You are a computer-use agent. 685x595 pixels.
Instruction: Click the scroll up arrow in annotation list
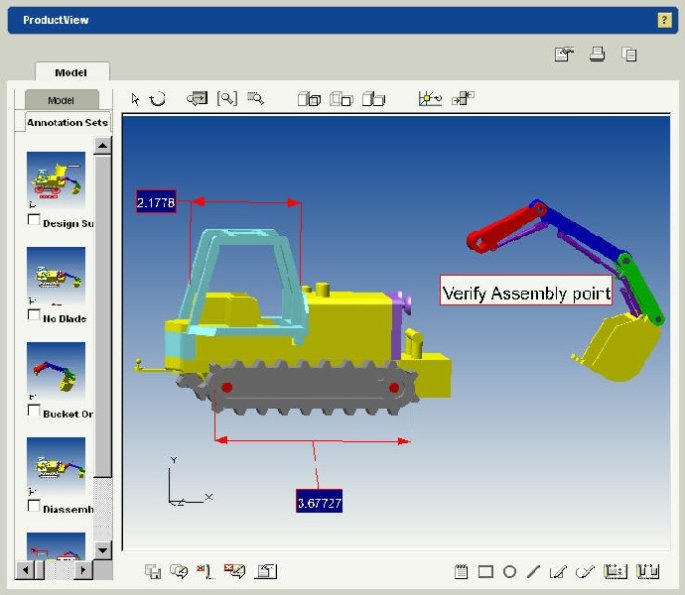click(103, 145)
